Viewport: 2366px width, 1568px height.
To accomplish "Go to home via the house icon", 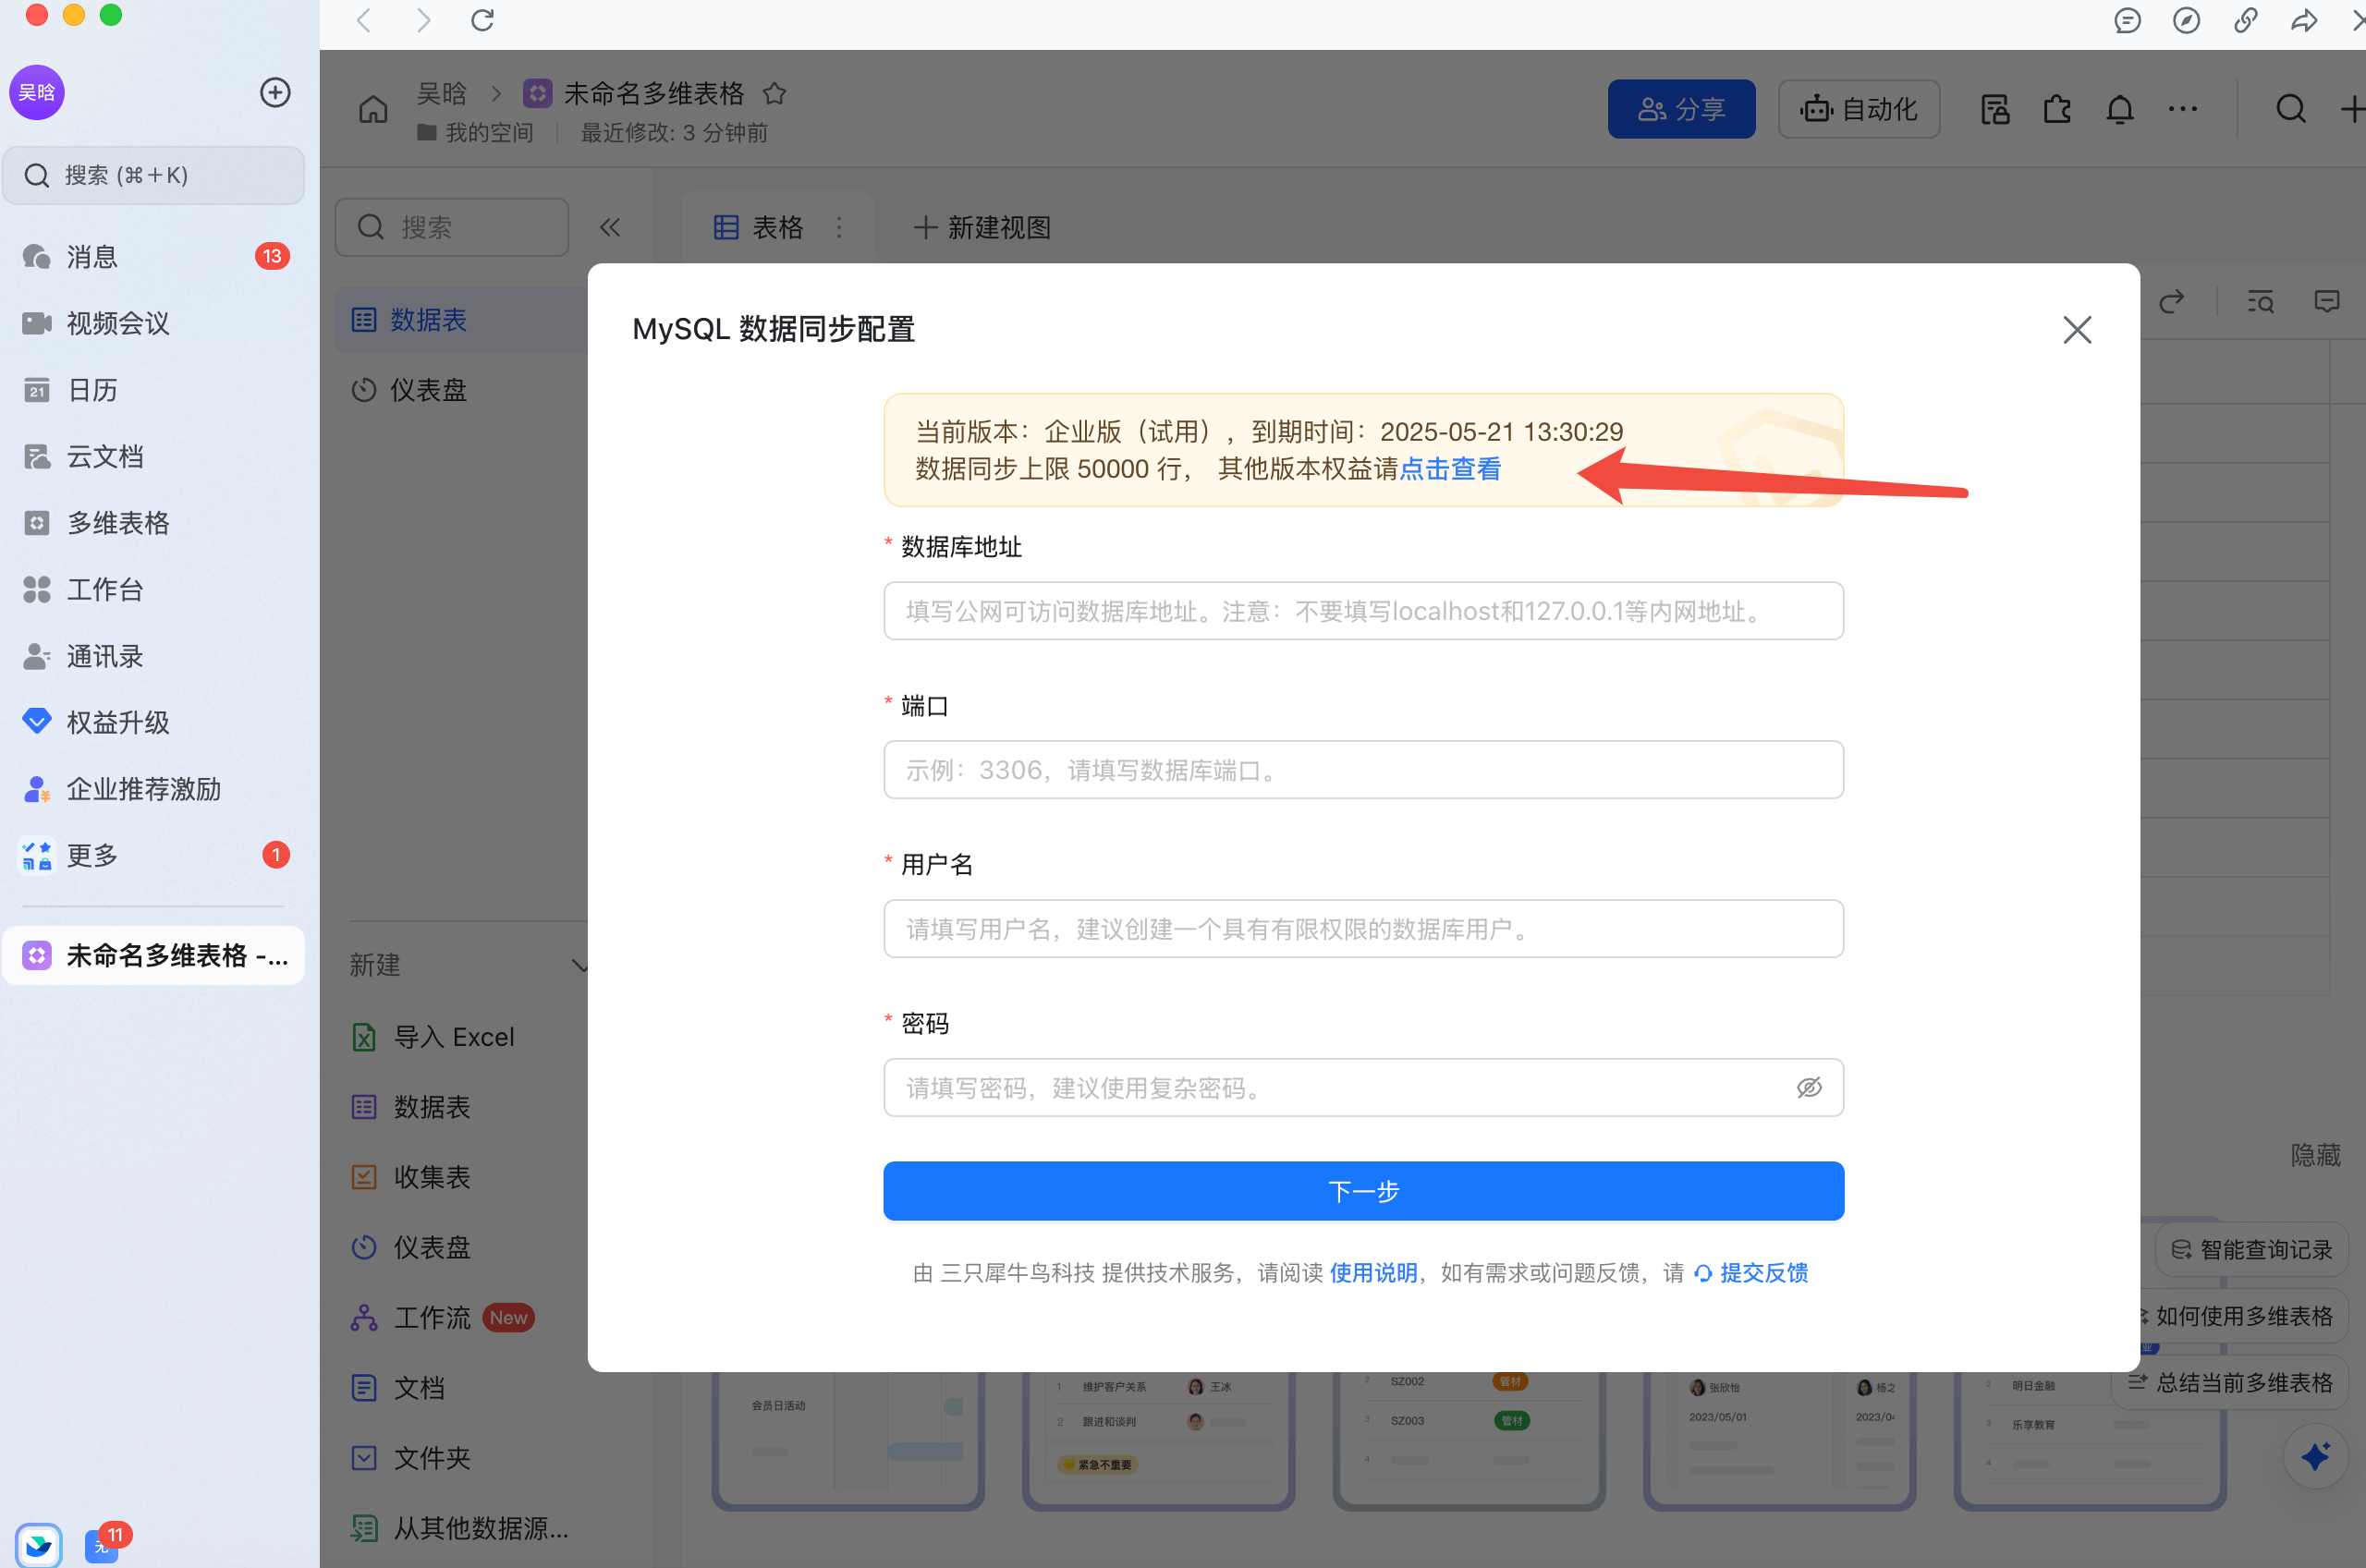I will pos(373,109).
